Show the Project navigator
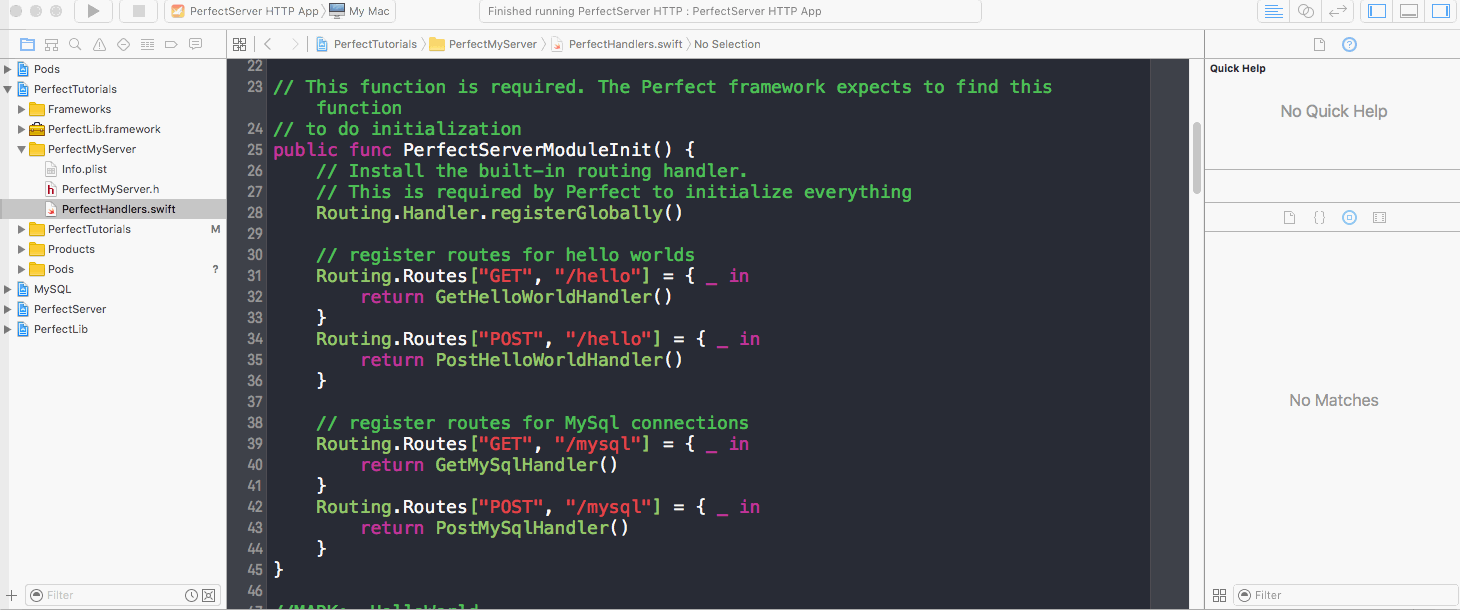1460x610 pixels. 27,44
